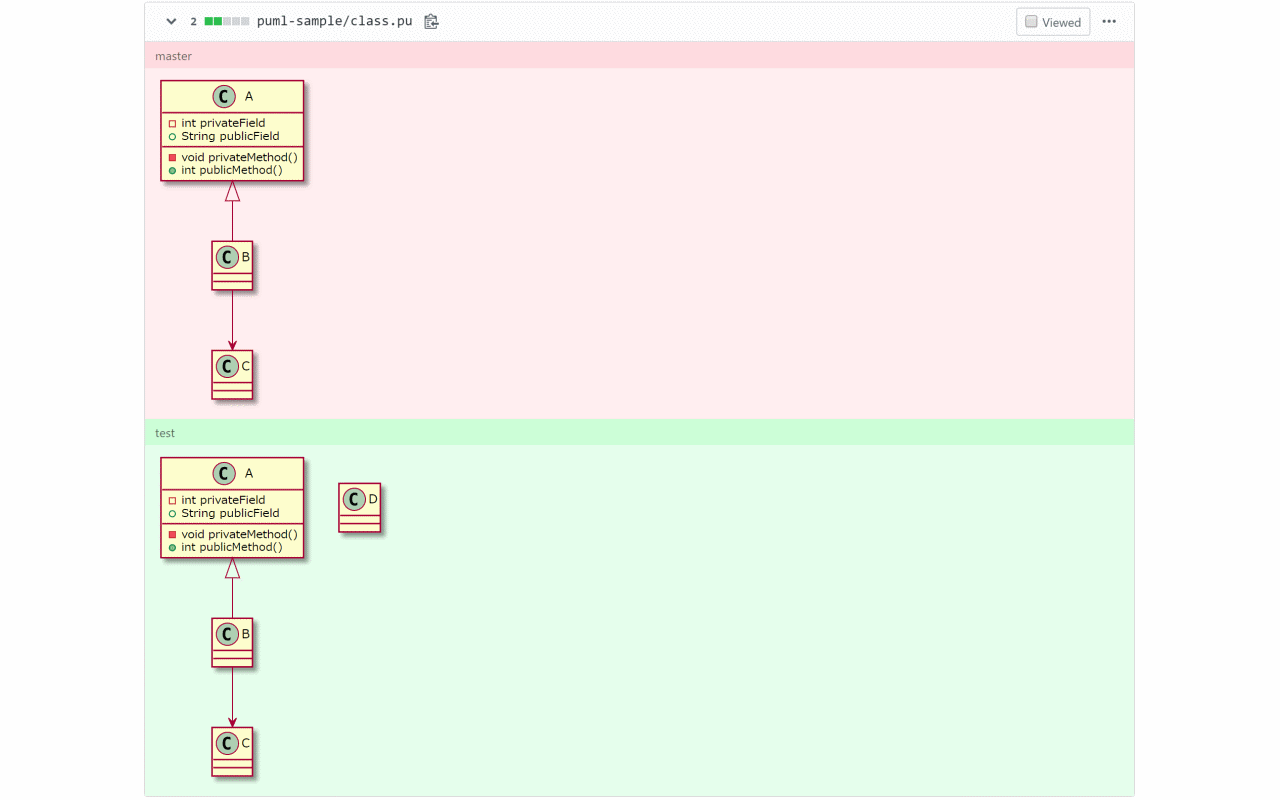Open the file options ellipsis menu
Viewport: 1280px width, 800px height.
[x=1109, y=21]
